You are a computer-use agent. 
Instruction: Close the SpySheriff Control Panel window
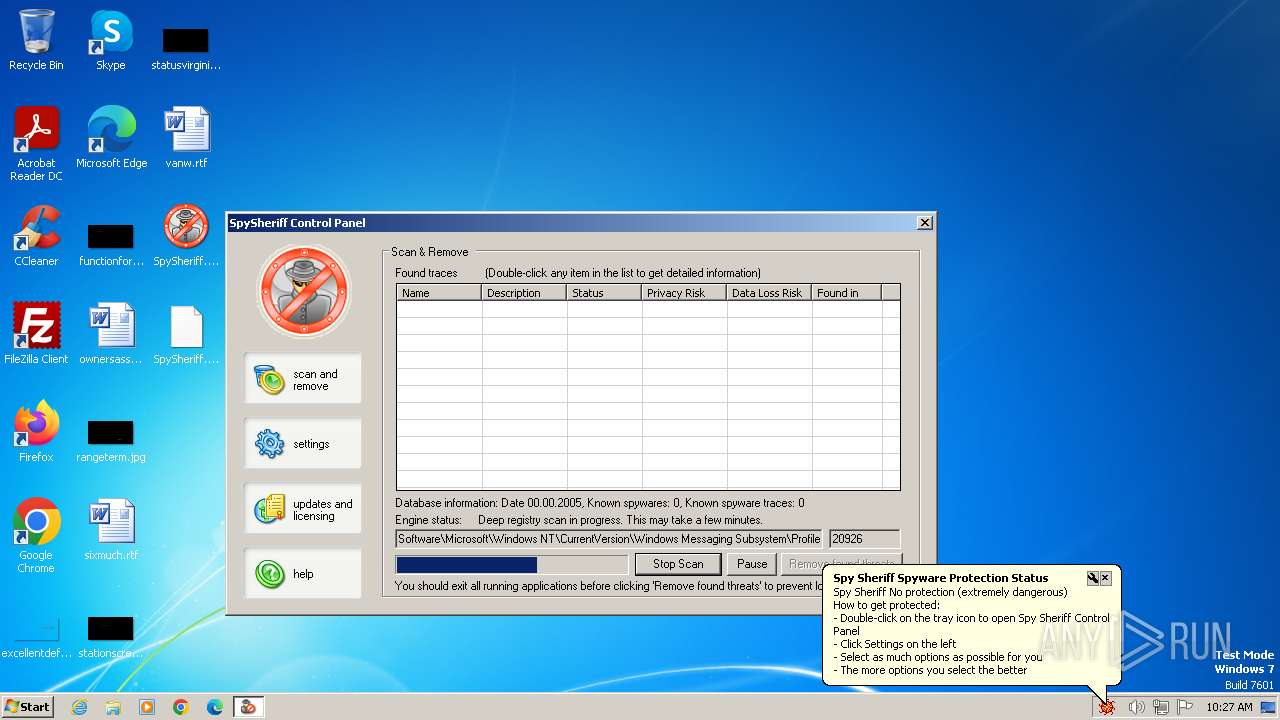click(925, 223)
